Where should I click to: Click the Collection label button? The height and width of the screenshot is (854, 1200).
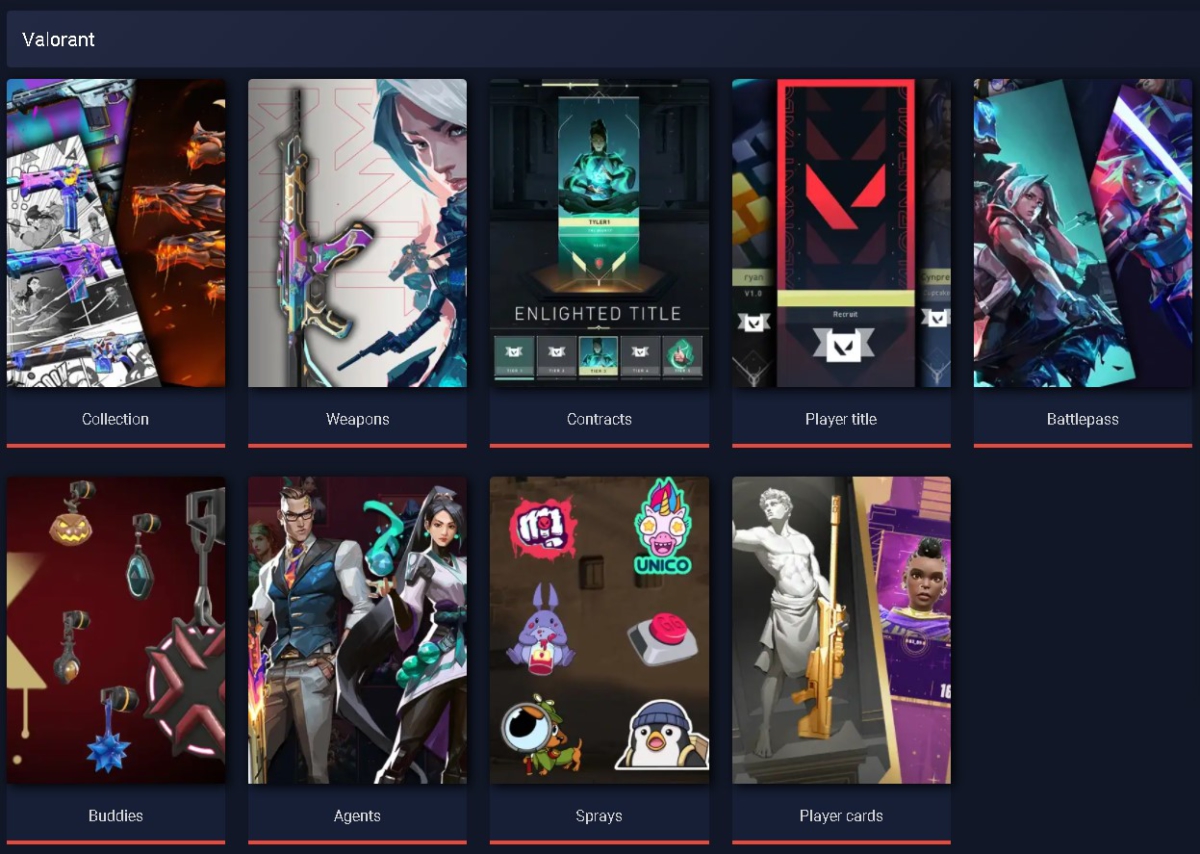click(116, 419)
